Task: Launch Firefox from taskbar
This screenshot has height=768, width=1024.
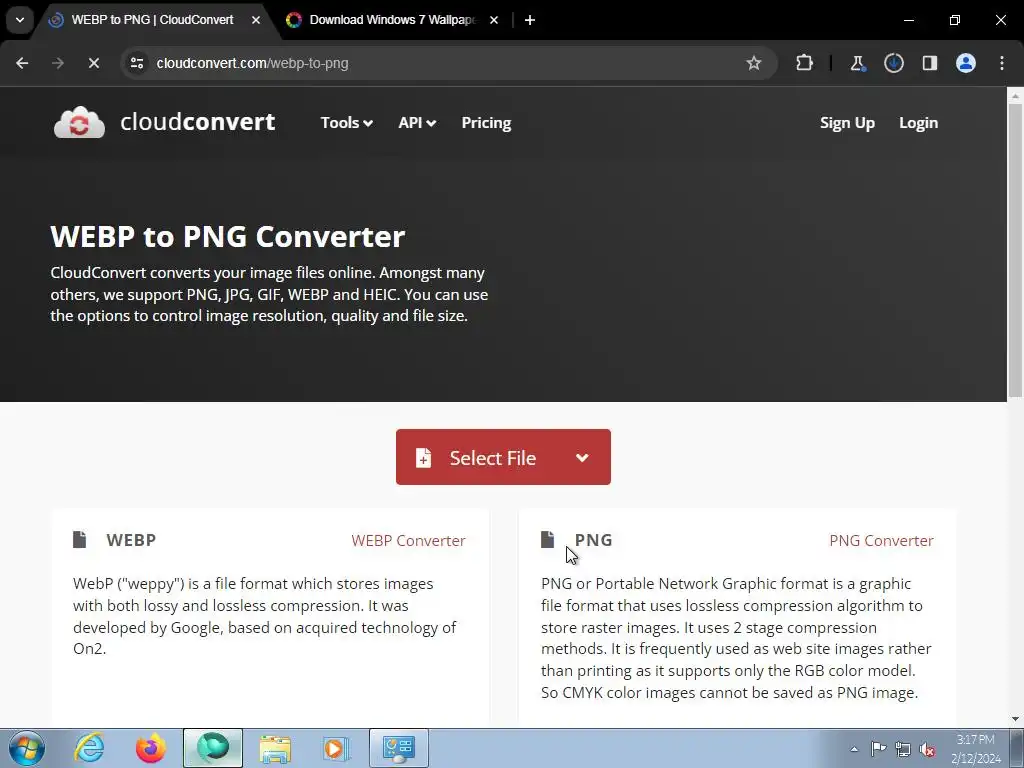Action: 151,748
